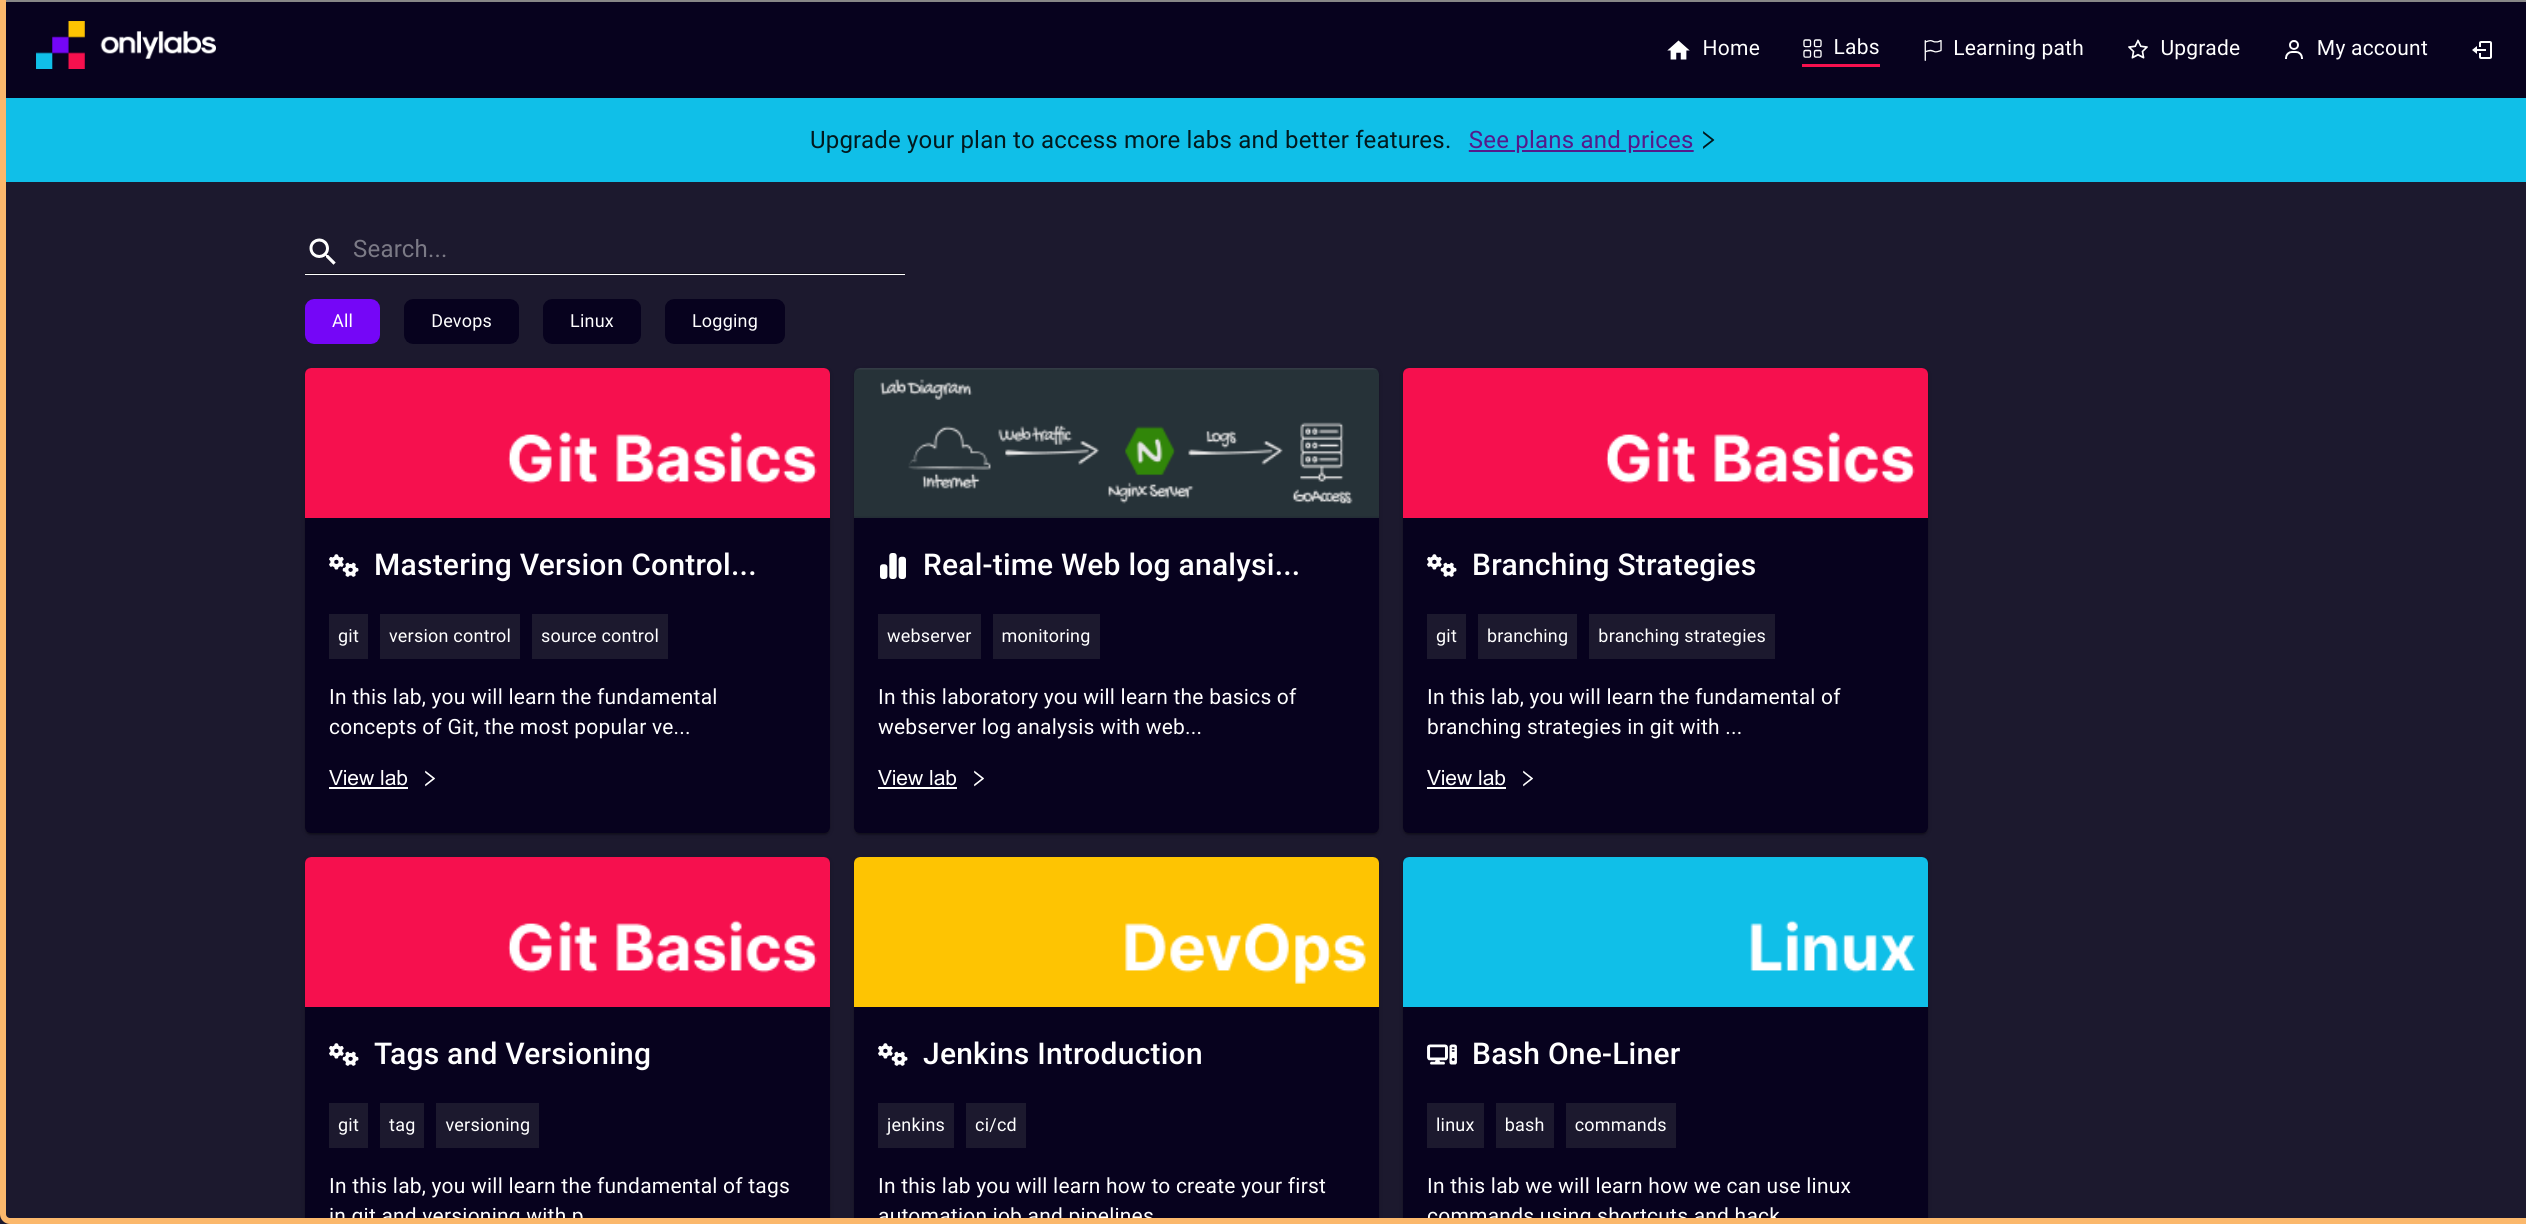Open Mastering Version Control title
Screen dimensions: 2526x1224
point(565,565)
